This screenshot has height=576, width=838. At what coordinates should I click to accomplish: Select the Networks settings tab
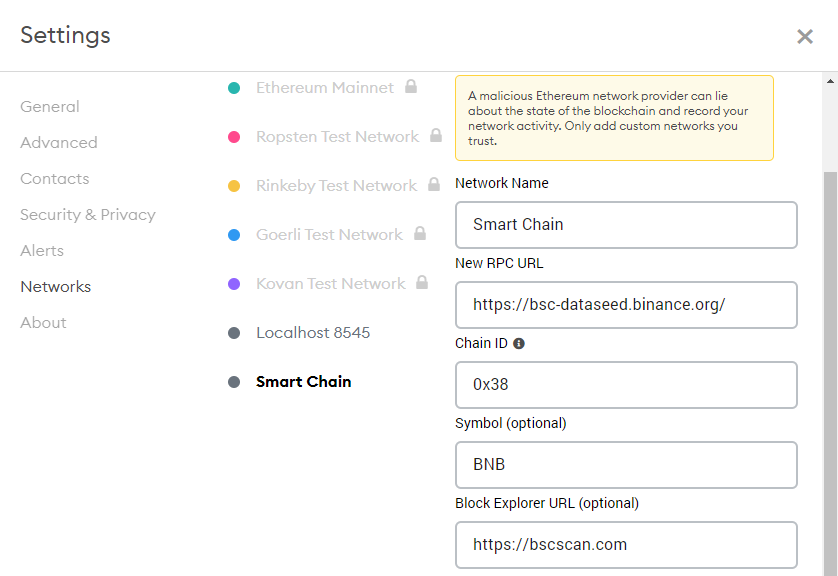56,286
